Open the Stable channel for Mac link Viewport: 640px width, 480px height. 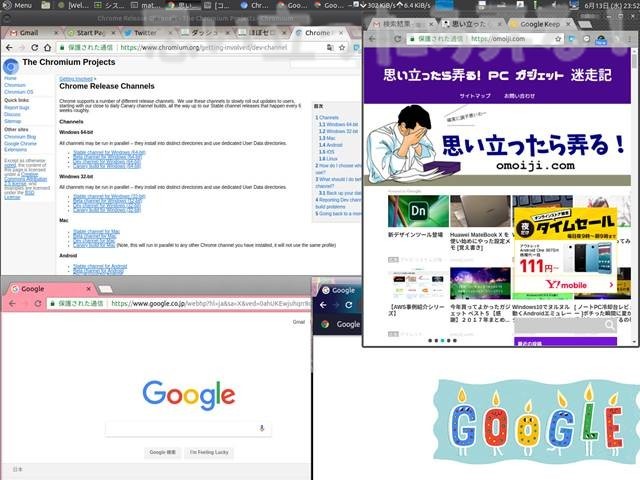pos(96,231)
